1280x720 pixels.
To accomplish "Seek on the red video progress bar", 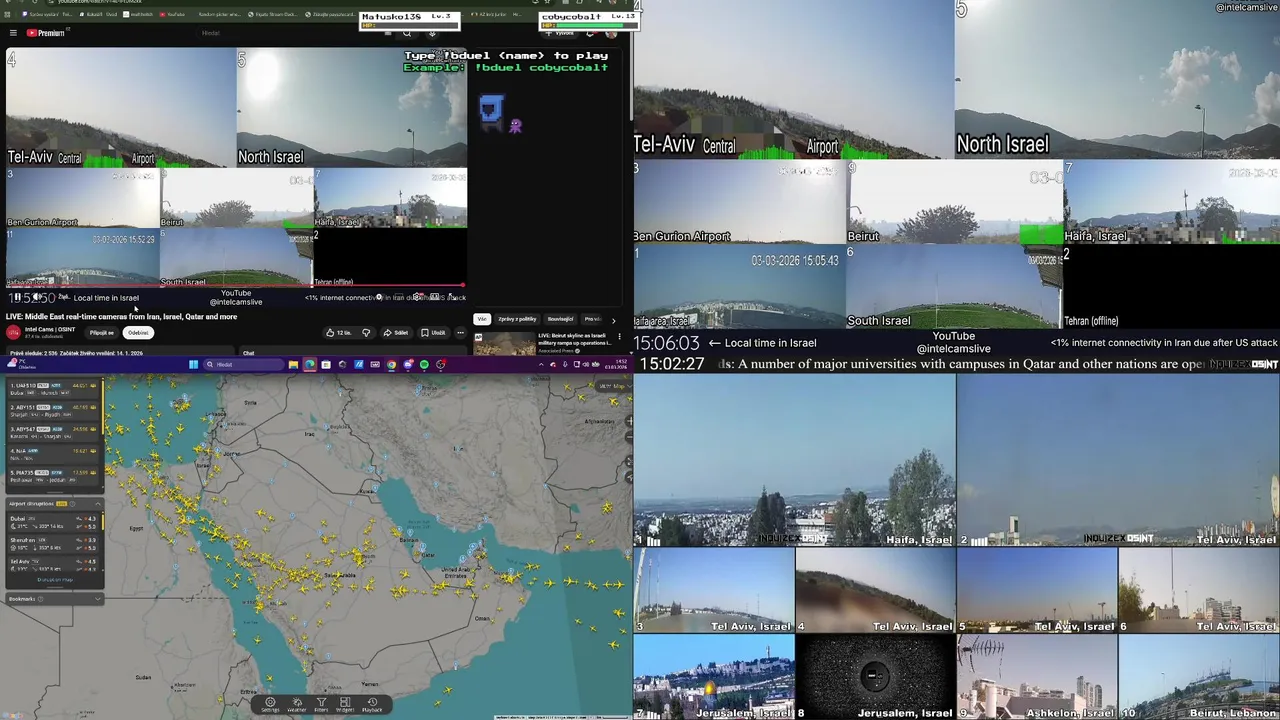I will (x=236, y=286).
